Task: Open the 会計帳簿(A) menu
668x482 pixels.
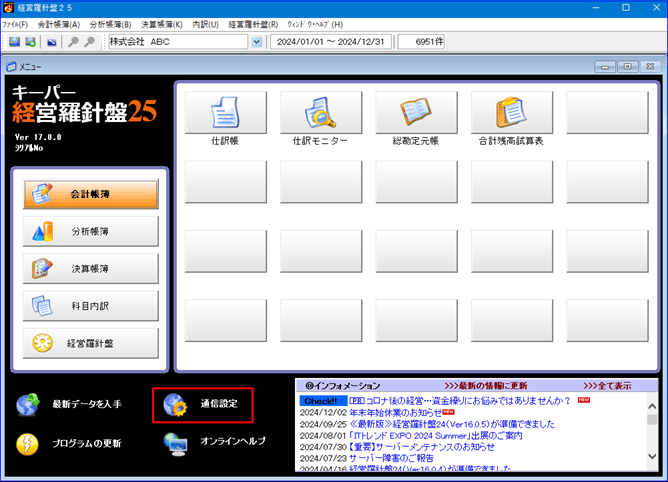Action: [59, 24]
